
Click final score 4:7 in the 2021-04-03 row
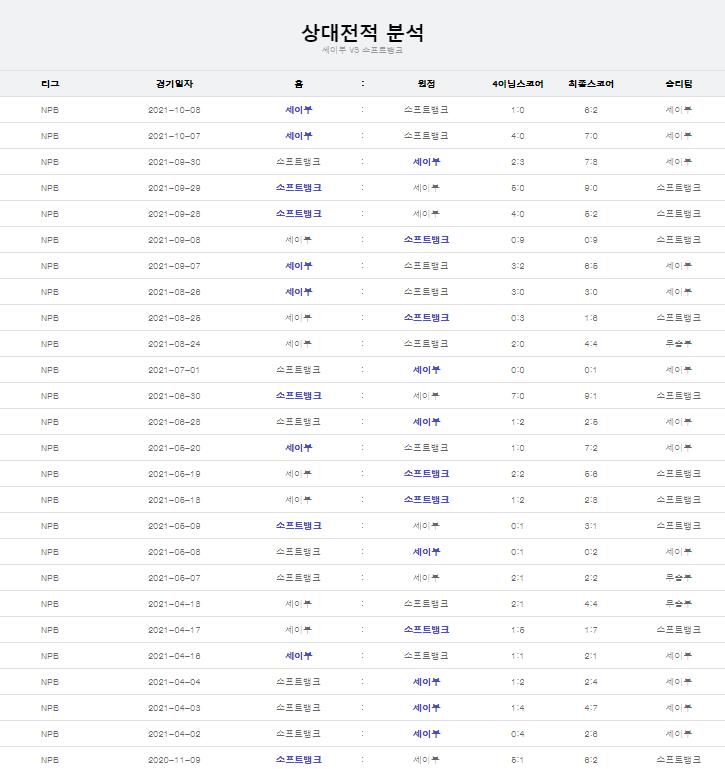(591, 708)
